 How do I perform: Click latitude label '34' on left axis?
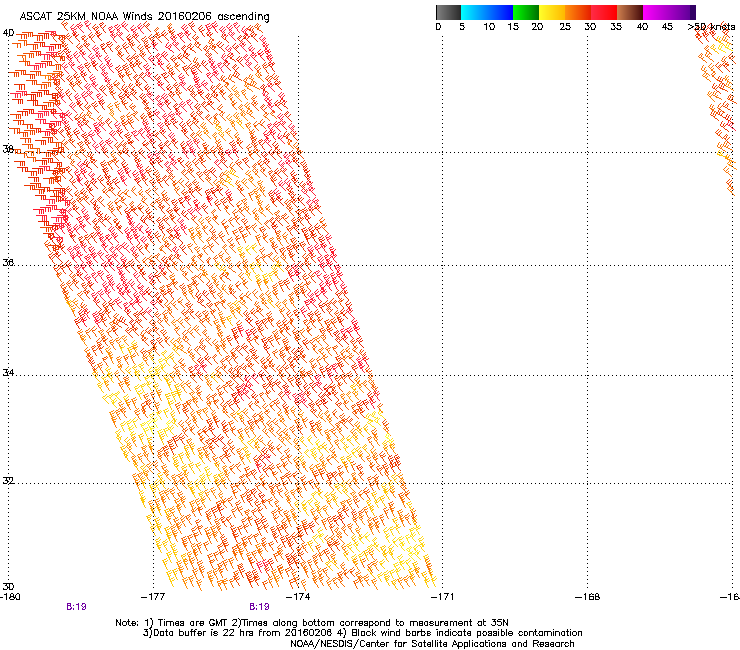8,373
